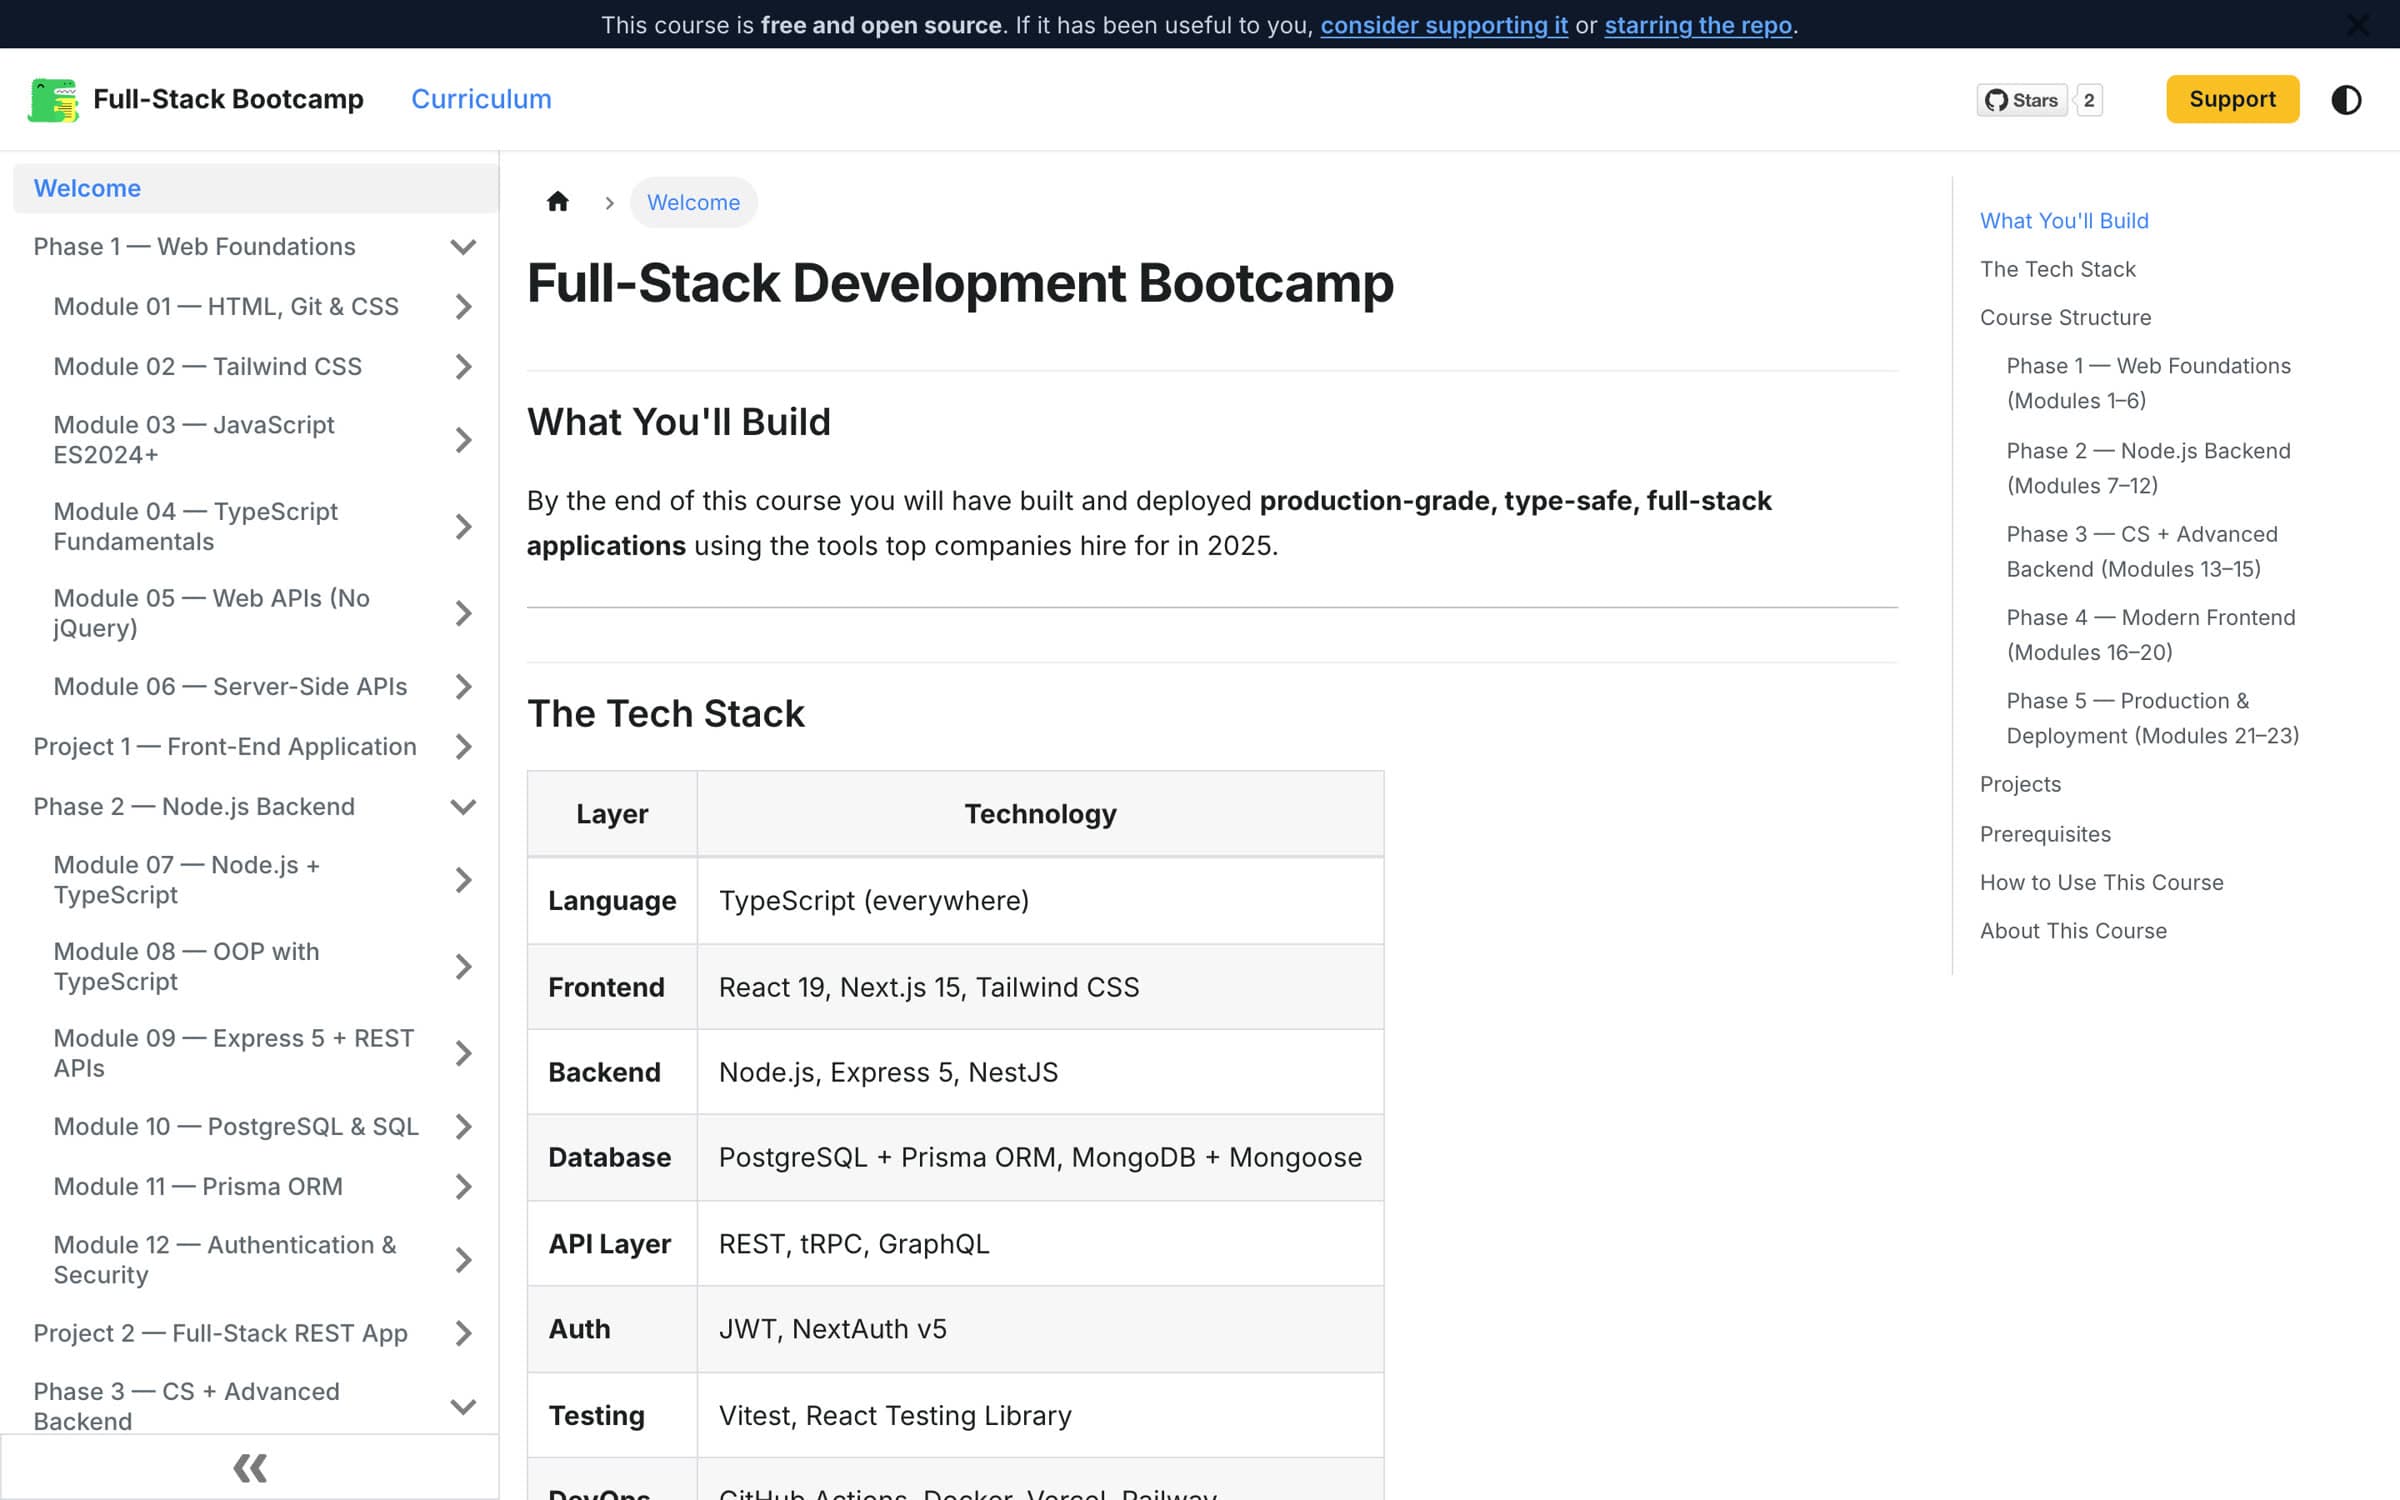Toggle dark/light mode icon
Screen dimensions: 2400x1500
[x=2346, y=99]
